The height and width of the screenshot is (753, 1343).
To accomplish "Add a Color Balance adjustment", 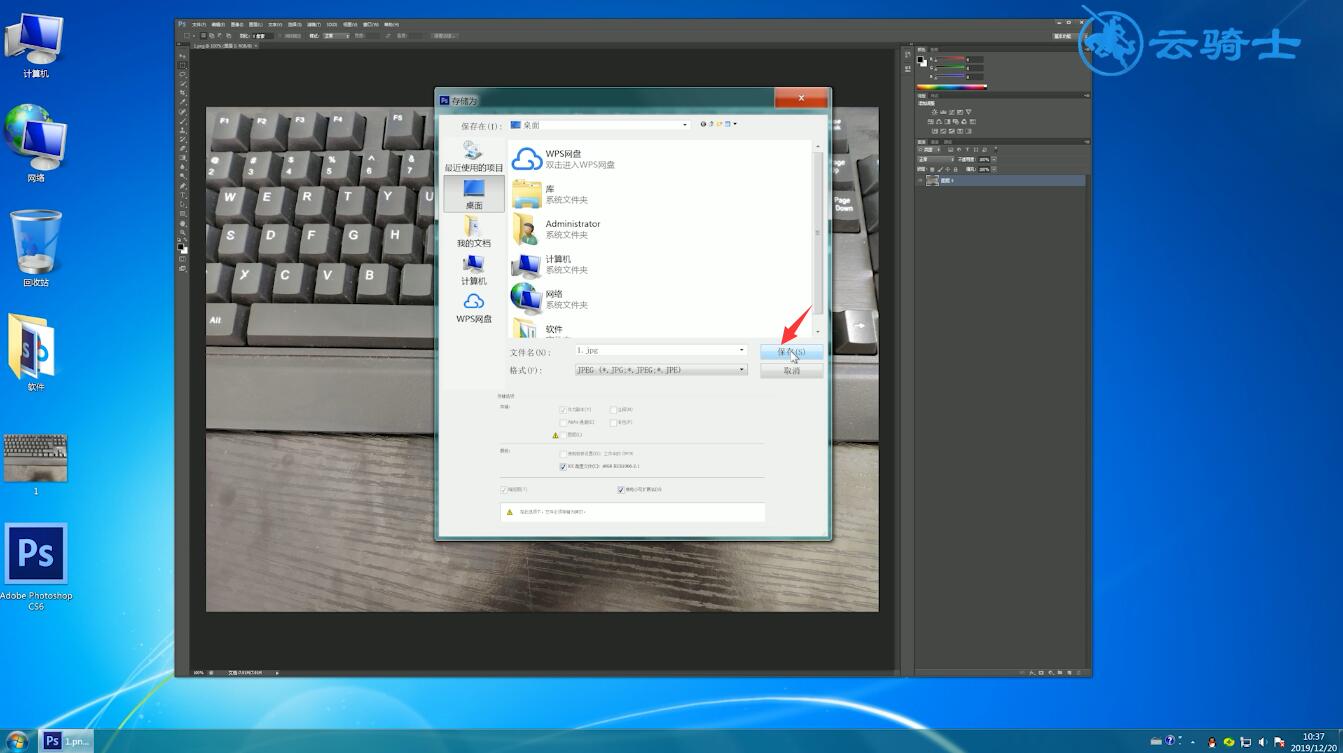I will pos(939,122).
